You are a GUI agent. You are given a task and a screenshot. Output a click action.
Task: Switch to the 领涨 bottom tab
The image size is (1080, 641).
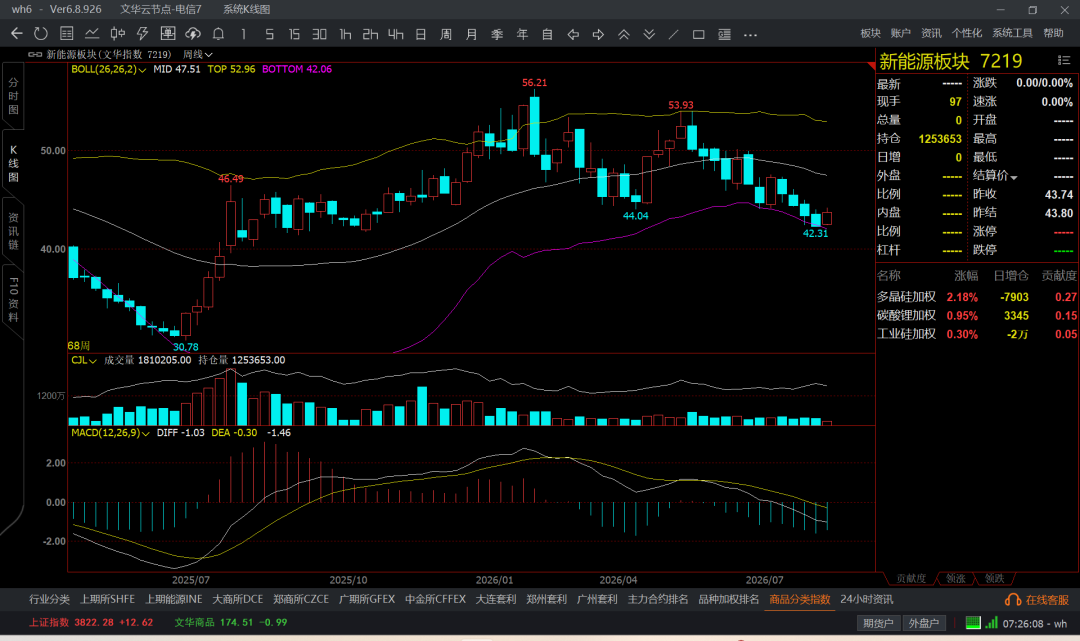click(955, 578)
